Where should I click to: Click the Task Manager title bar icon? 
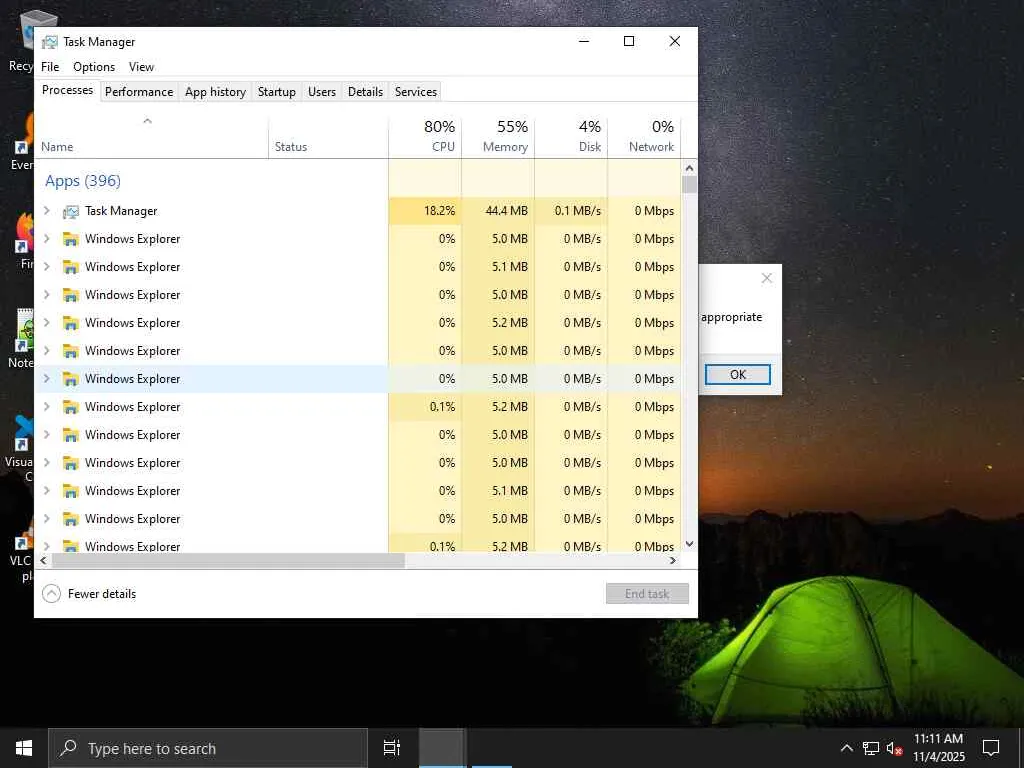(x=50, y=42)
